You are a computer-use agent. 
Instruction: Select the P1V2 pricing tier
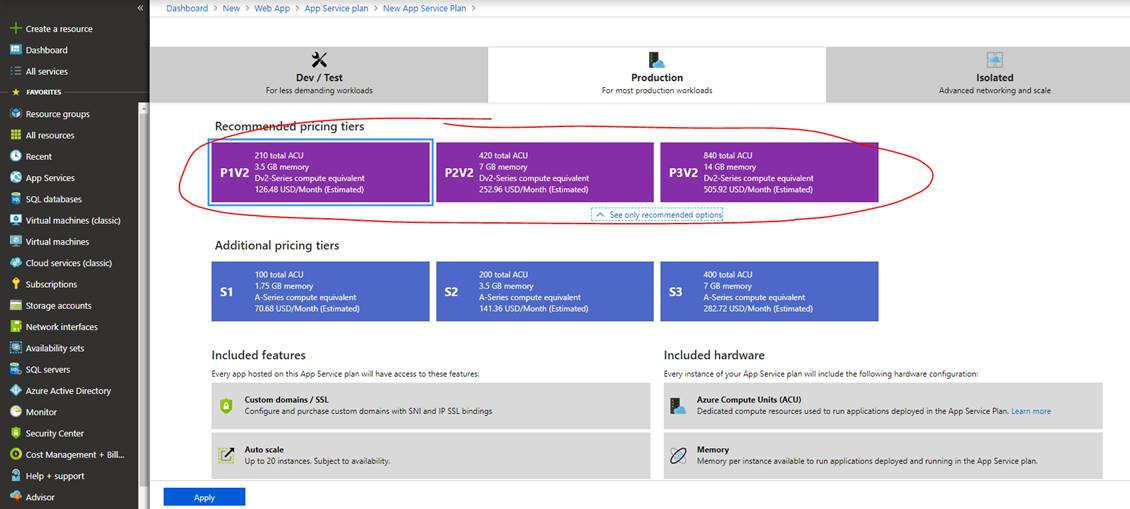(321, 172)
